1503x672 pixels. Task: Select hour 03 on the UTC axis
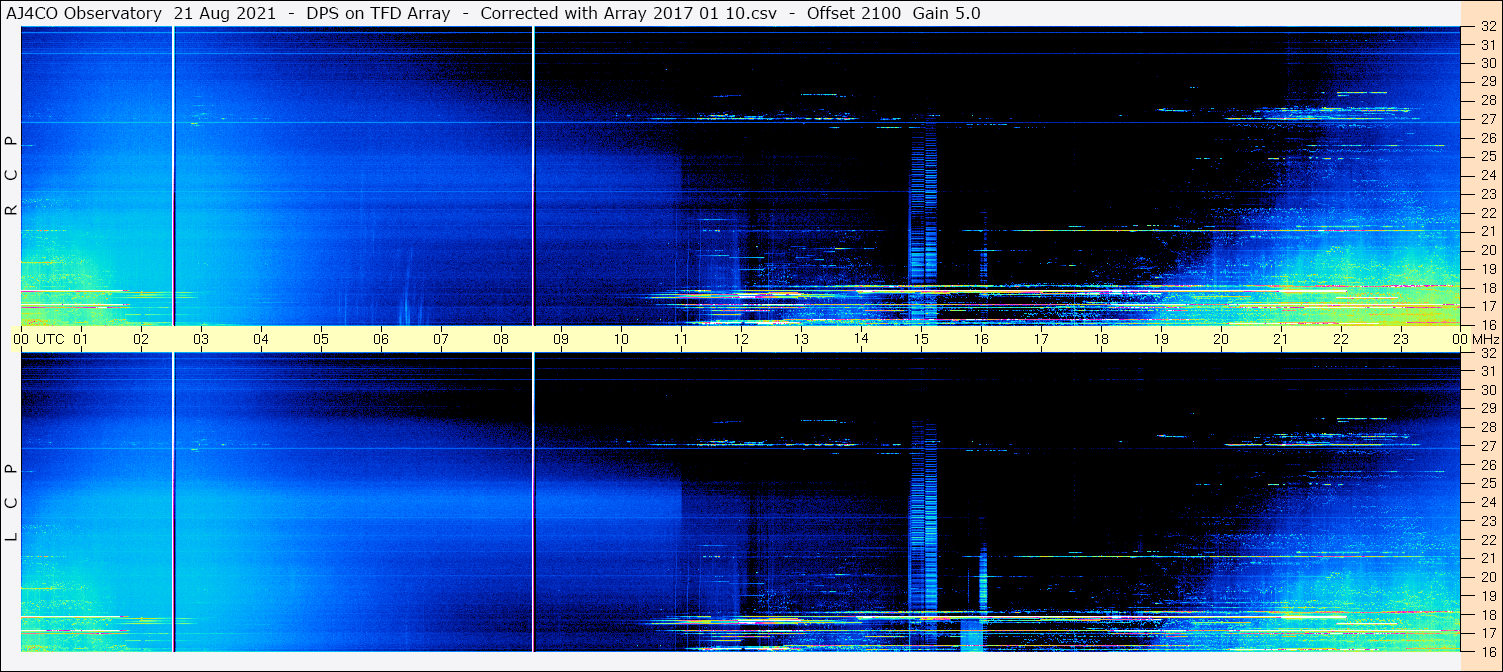tap(201, 339)
